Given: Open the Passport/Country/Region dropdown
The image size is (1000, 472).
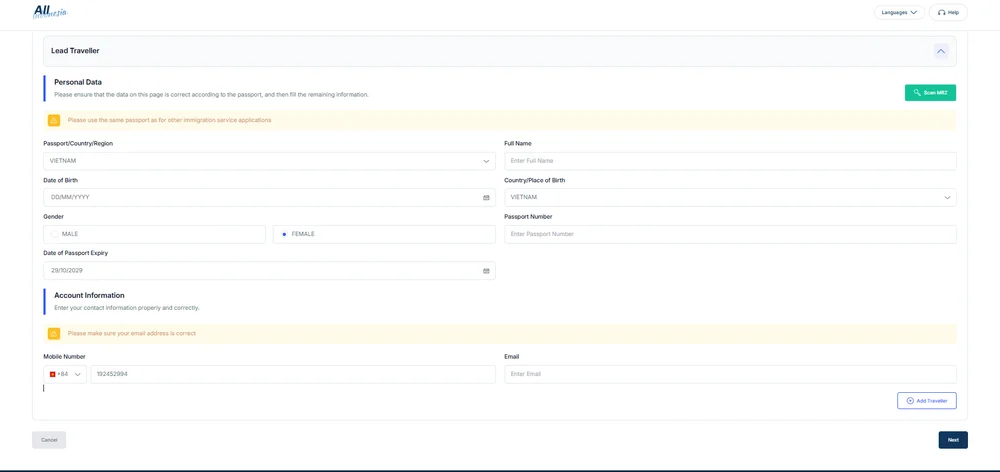Looking at the screenshot, I should (269, 161).
